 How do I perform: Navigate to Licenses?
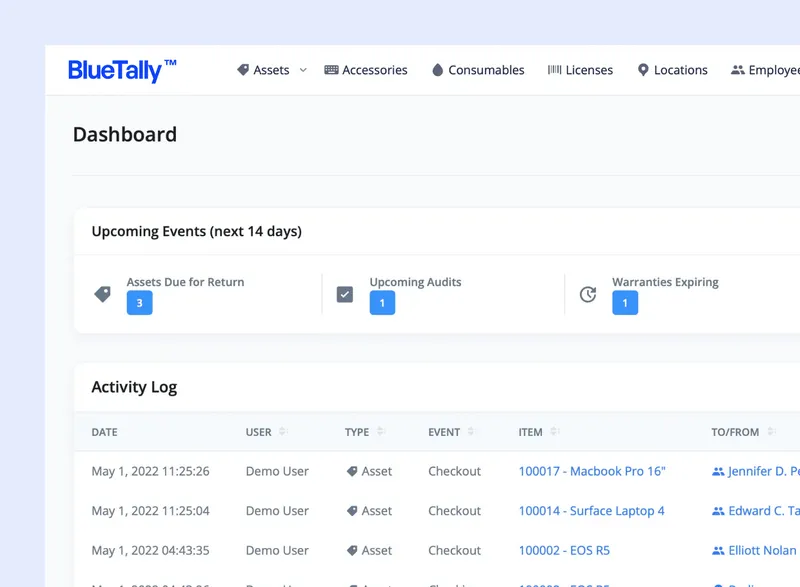580,70
